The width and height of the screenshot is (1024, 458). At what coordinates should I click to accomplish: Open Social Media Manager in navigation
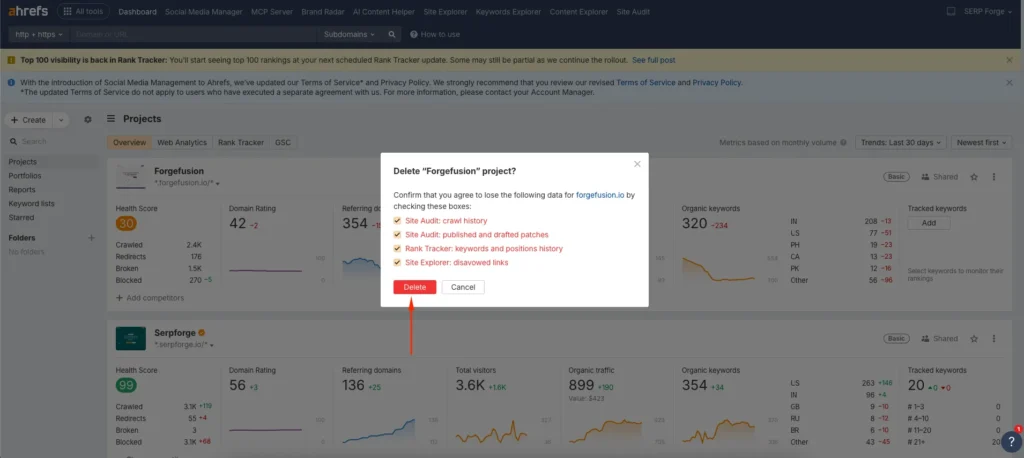click(x=204, y=12)
